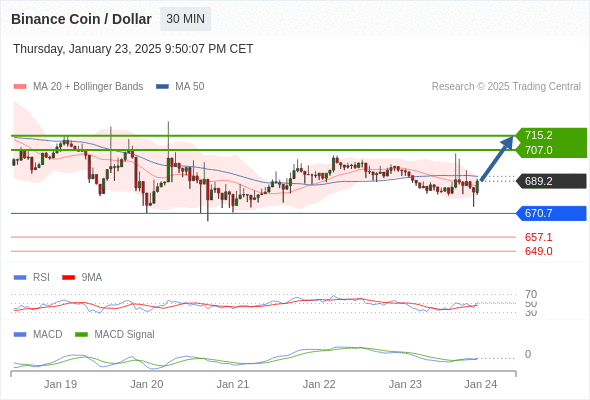Image resolution: width=590 pixels, height=400 pixels.
Task: Click the red 9MA legend swatch
Action: coord(68,278)
